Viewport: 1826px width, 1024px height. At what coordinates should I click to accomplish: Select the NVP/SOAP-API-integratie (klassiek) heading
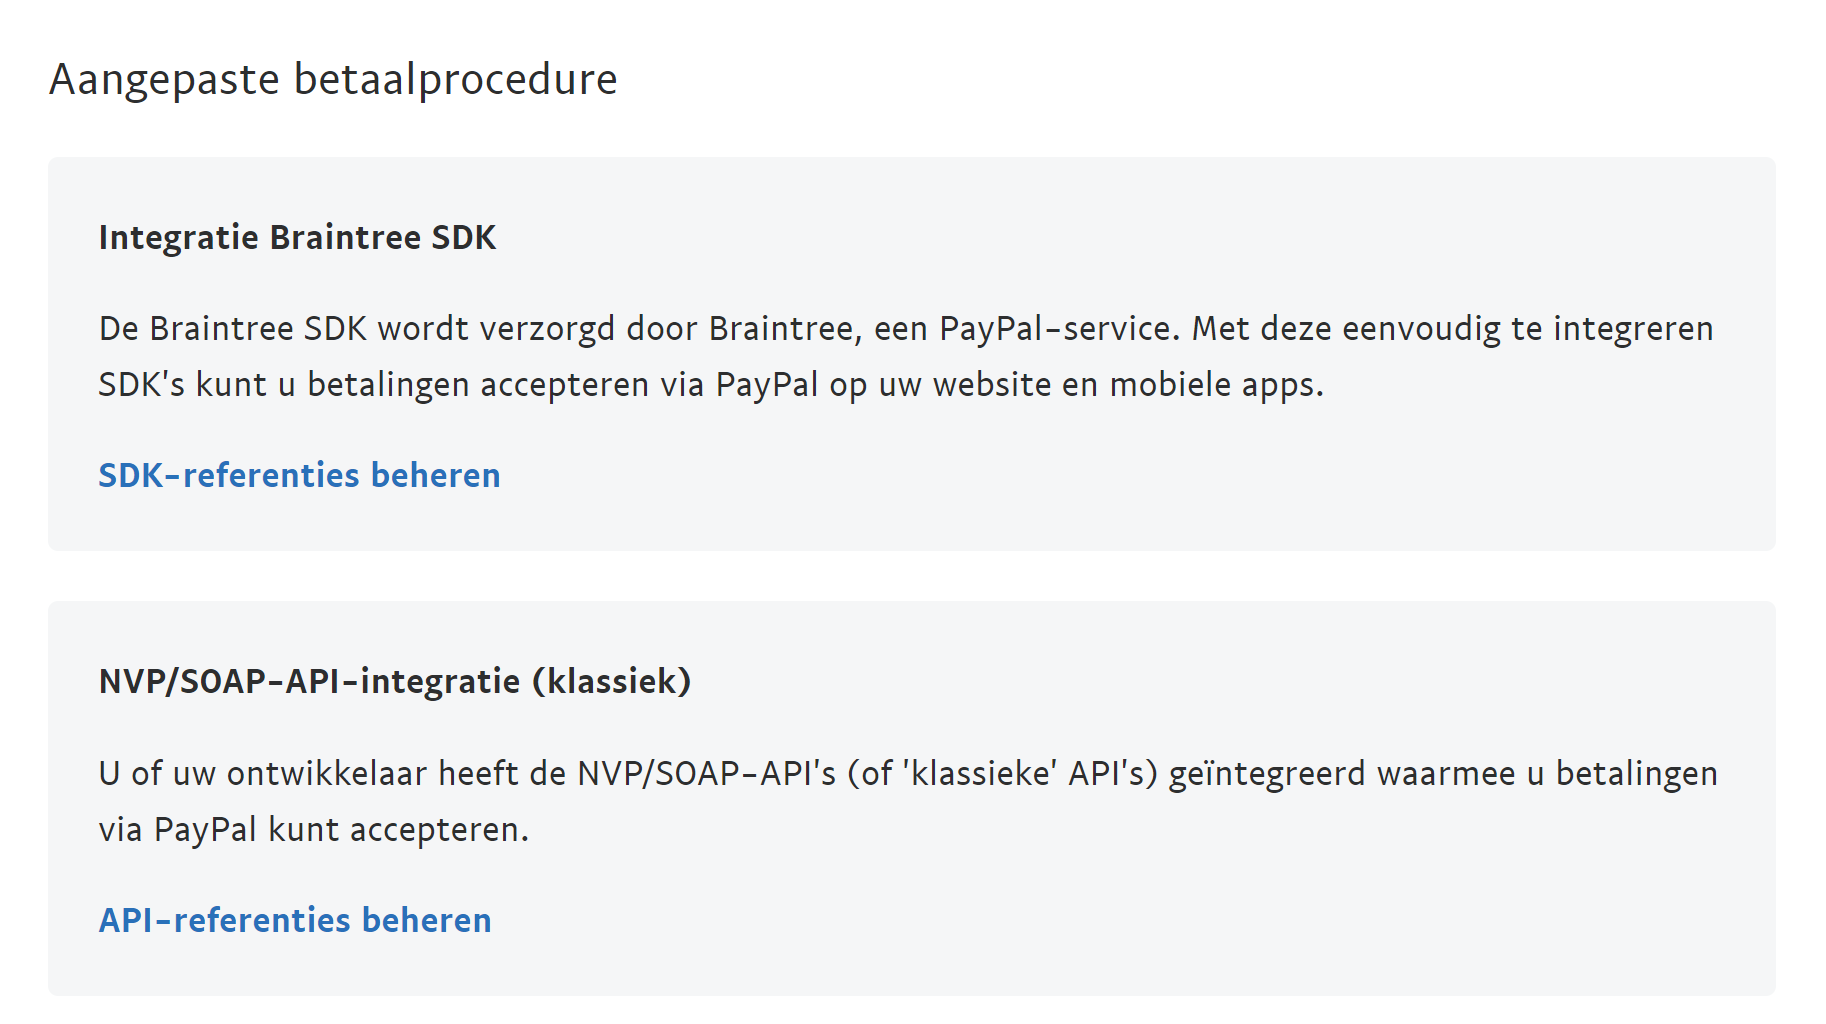395,682
